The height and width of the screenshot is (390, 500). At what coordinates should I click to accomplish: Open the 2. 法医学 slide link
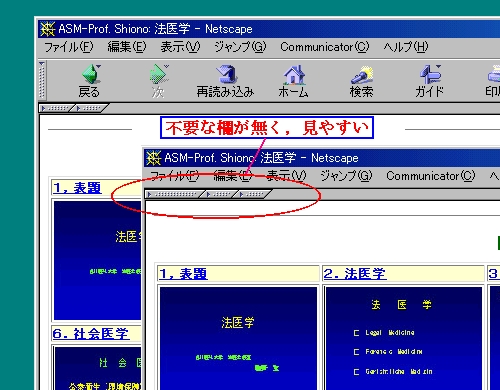[x=355, y=274]
